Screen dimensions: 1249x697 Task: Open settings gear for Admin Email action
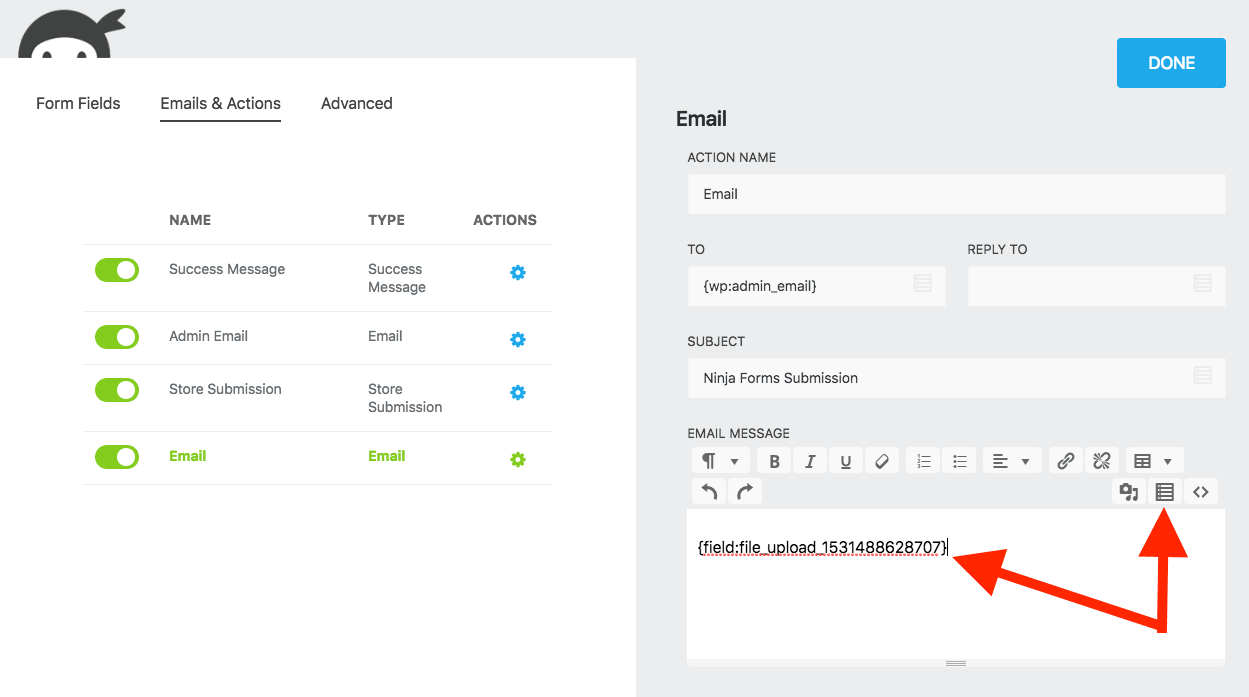click(518, 338)
